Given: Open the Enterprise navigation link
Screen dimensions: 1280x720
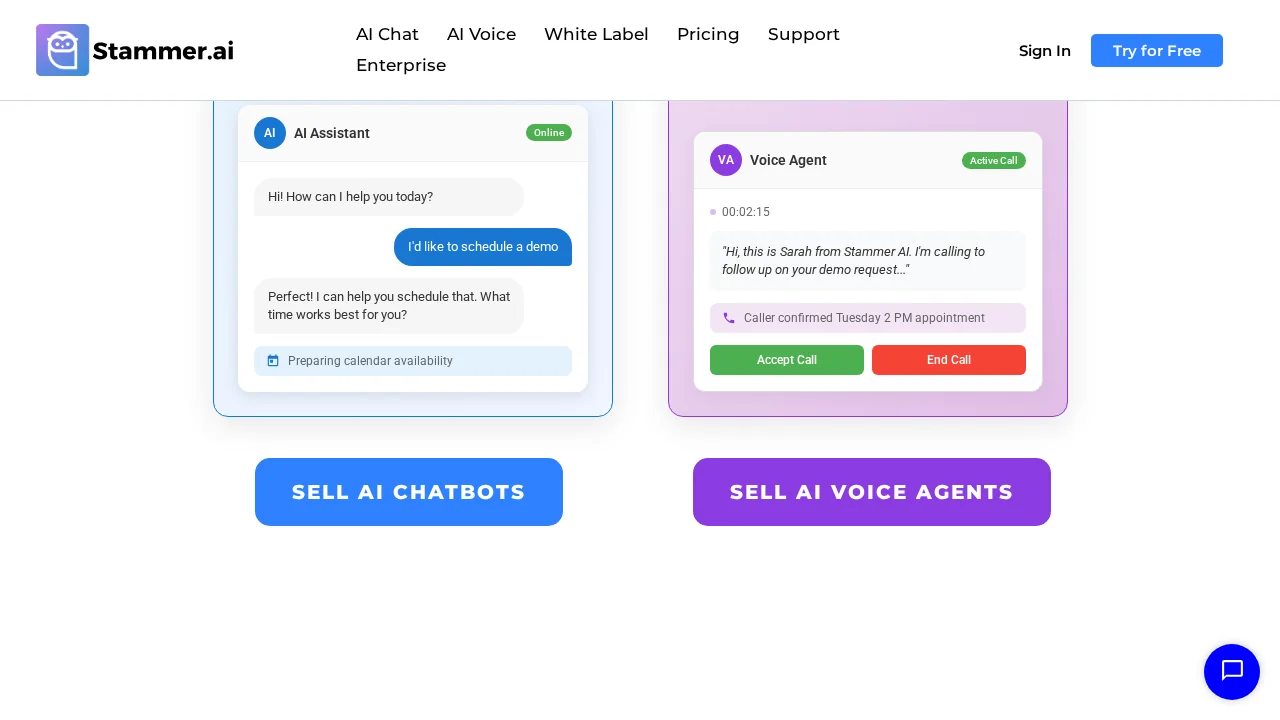Looking at the screenshot, I should pos(401,65).
